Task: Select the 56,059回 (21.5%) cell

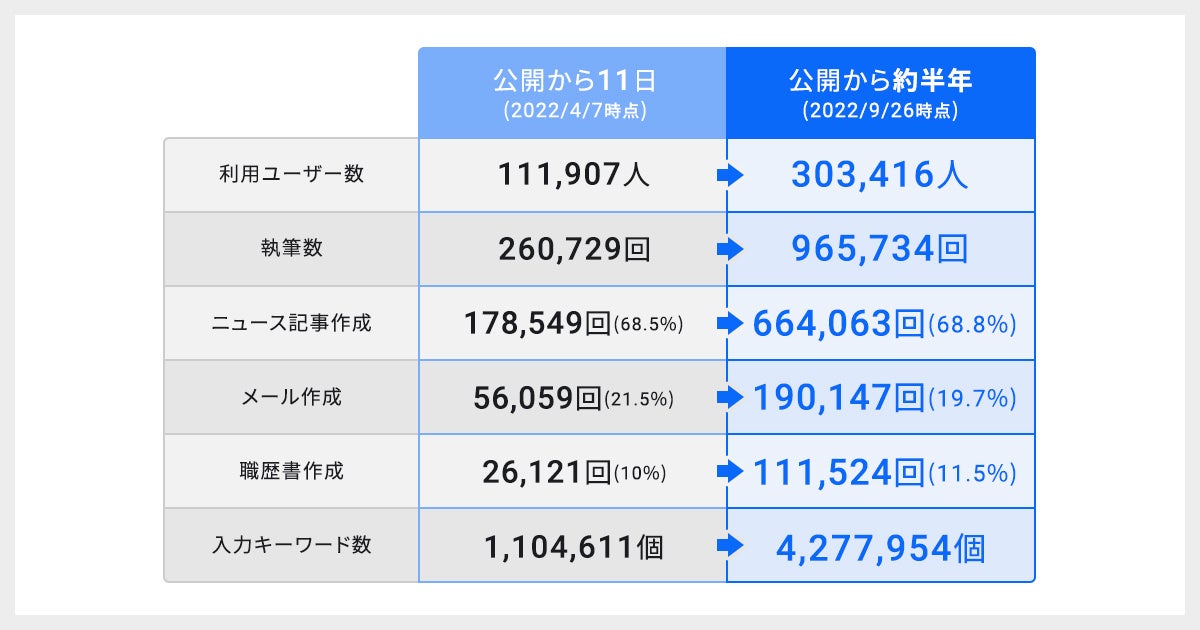Action: pos(573,398)
